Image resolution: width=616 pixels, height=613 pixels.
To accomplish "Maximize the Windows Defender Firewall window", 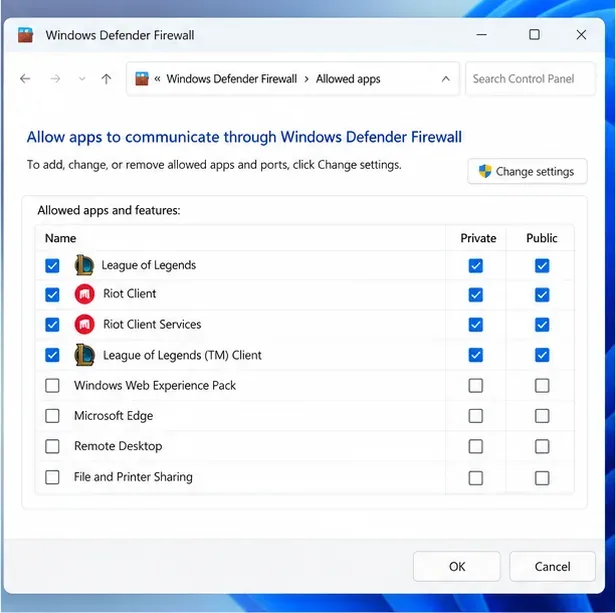I will (534, 35).
